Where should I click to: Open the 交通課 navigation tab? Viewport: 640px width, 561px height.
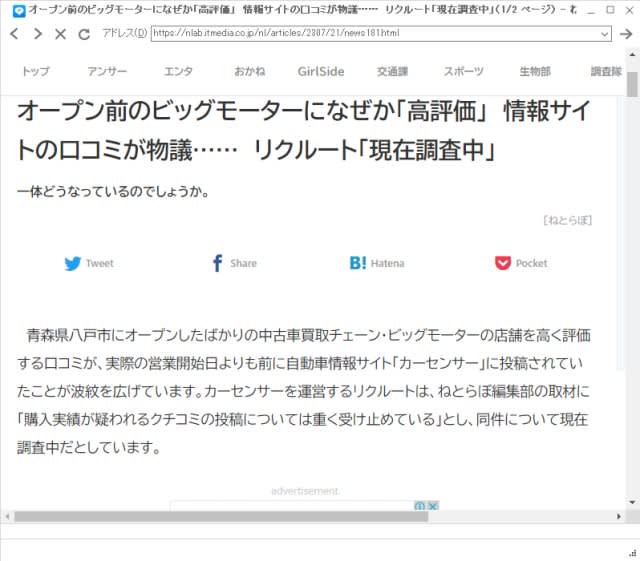click(x=392, y=71)
